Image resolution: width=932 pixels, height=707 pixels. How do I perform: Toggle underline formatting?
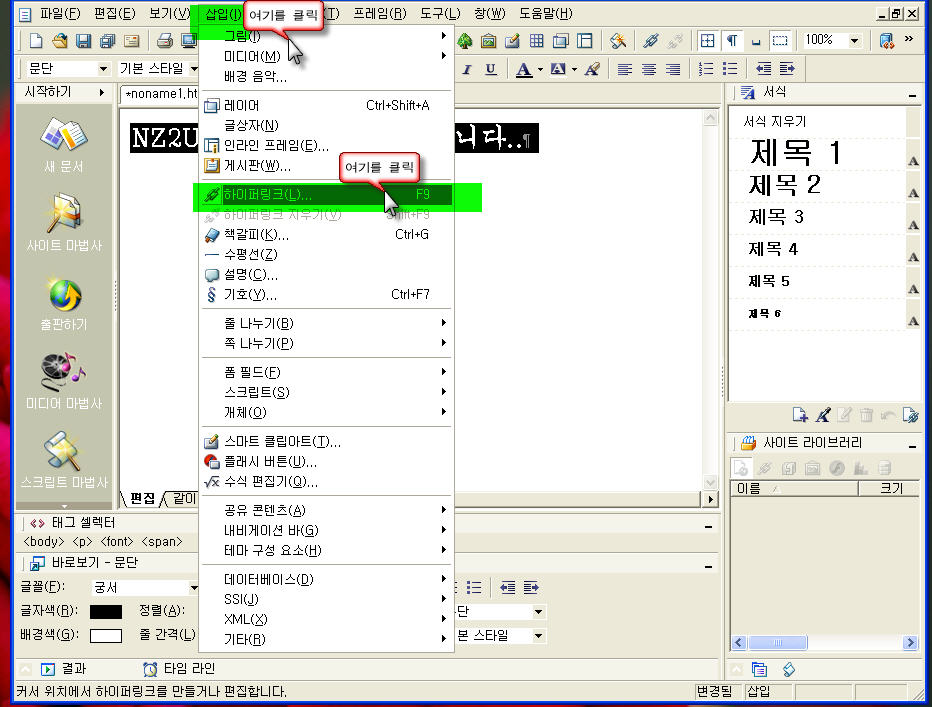tap(490, 69)
